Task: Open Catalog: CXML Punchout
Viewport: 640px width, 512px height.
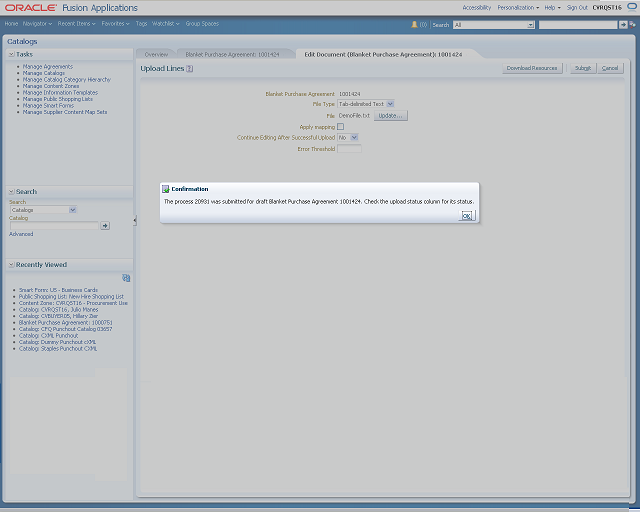Action: (x=48, y=336)
